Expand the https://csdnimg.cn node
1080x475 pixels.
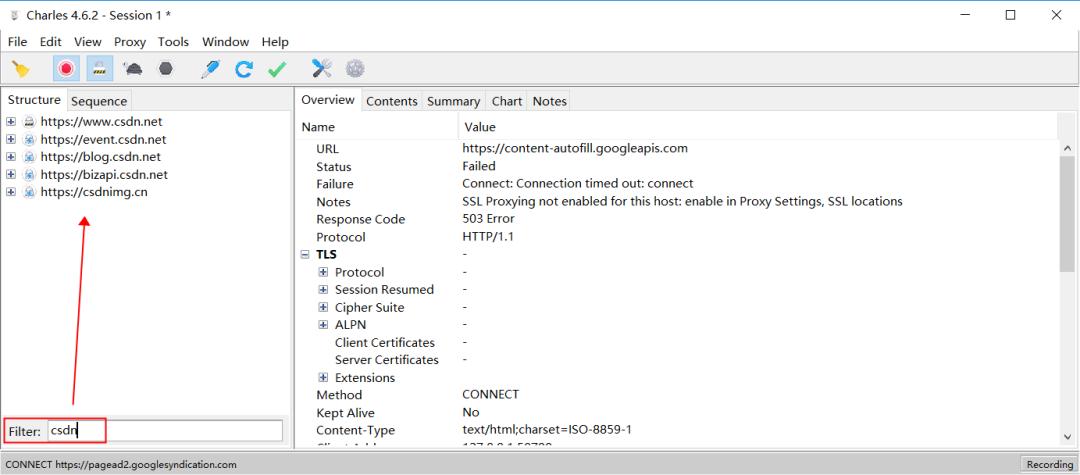point(11,192)
